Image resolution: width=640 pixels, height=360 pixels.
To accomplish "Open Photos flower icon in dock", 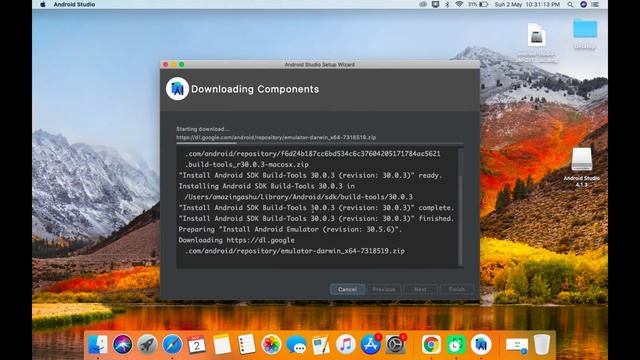I will click(x=271, y=345).
